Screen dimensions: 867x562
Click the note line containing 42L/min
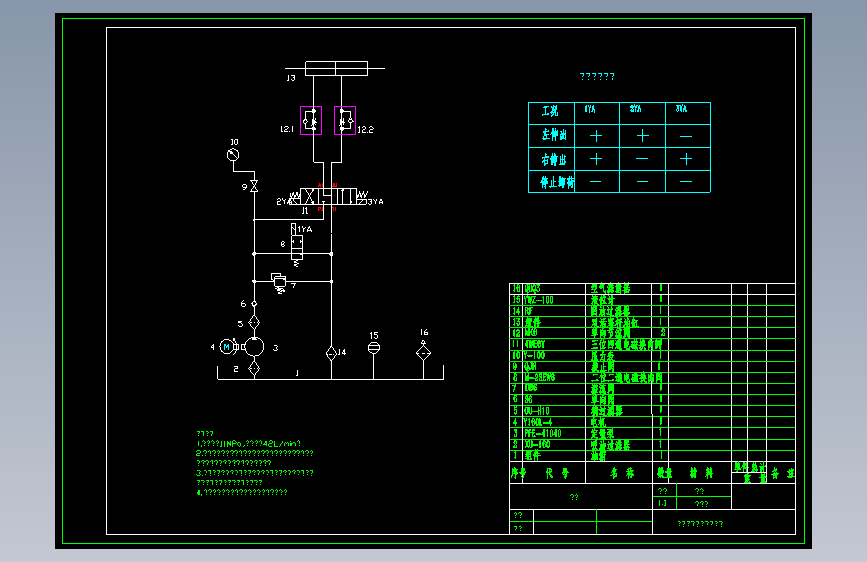pos(249,444)
